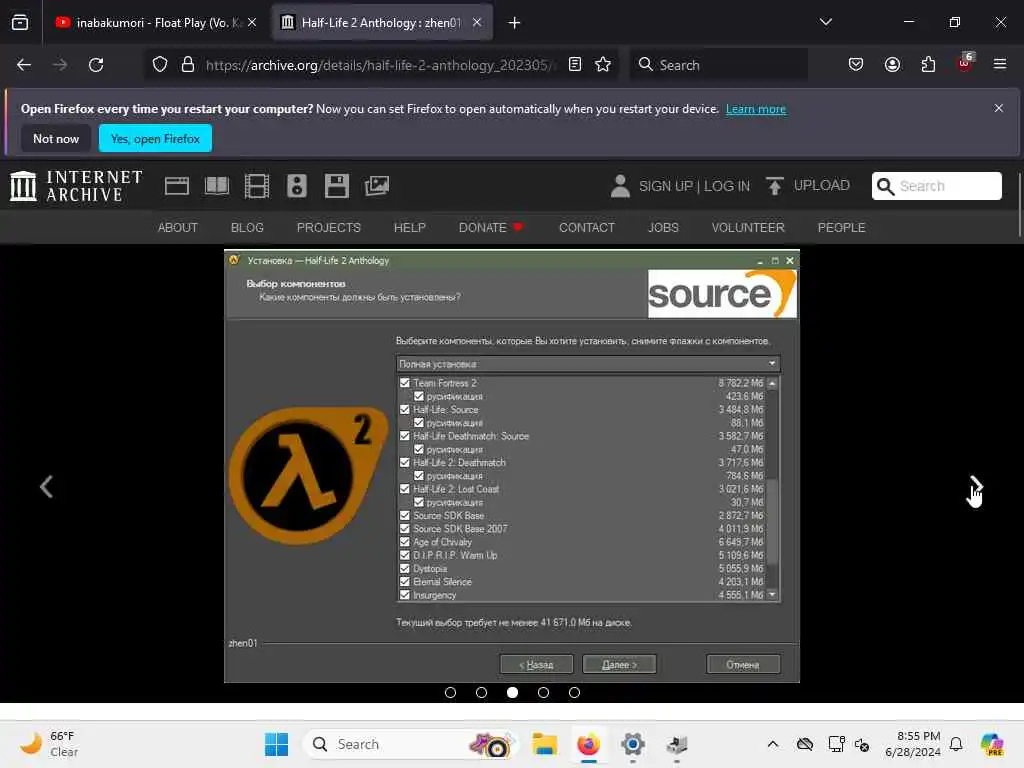The width and height of the screenshot is (1024, 768).
Task: Click the UPLOAD link text
Action: point(822,185)
